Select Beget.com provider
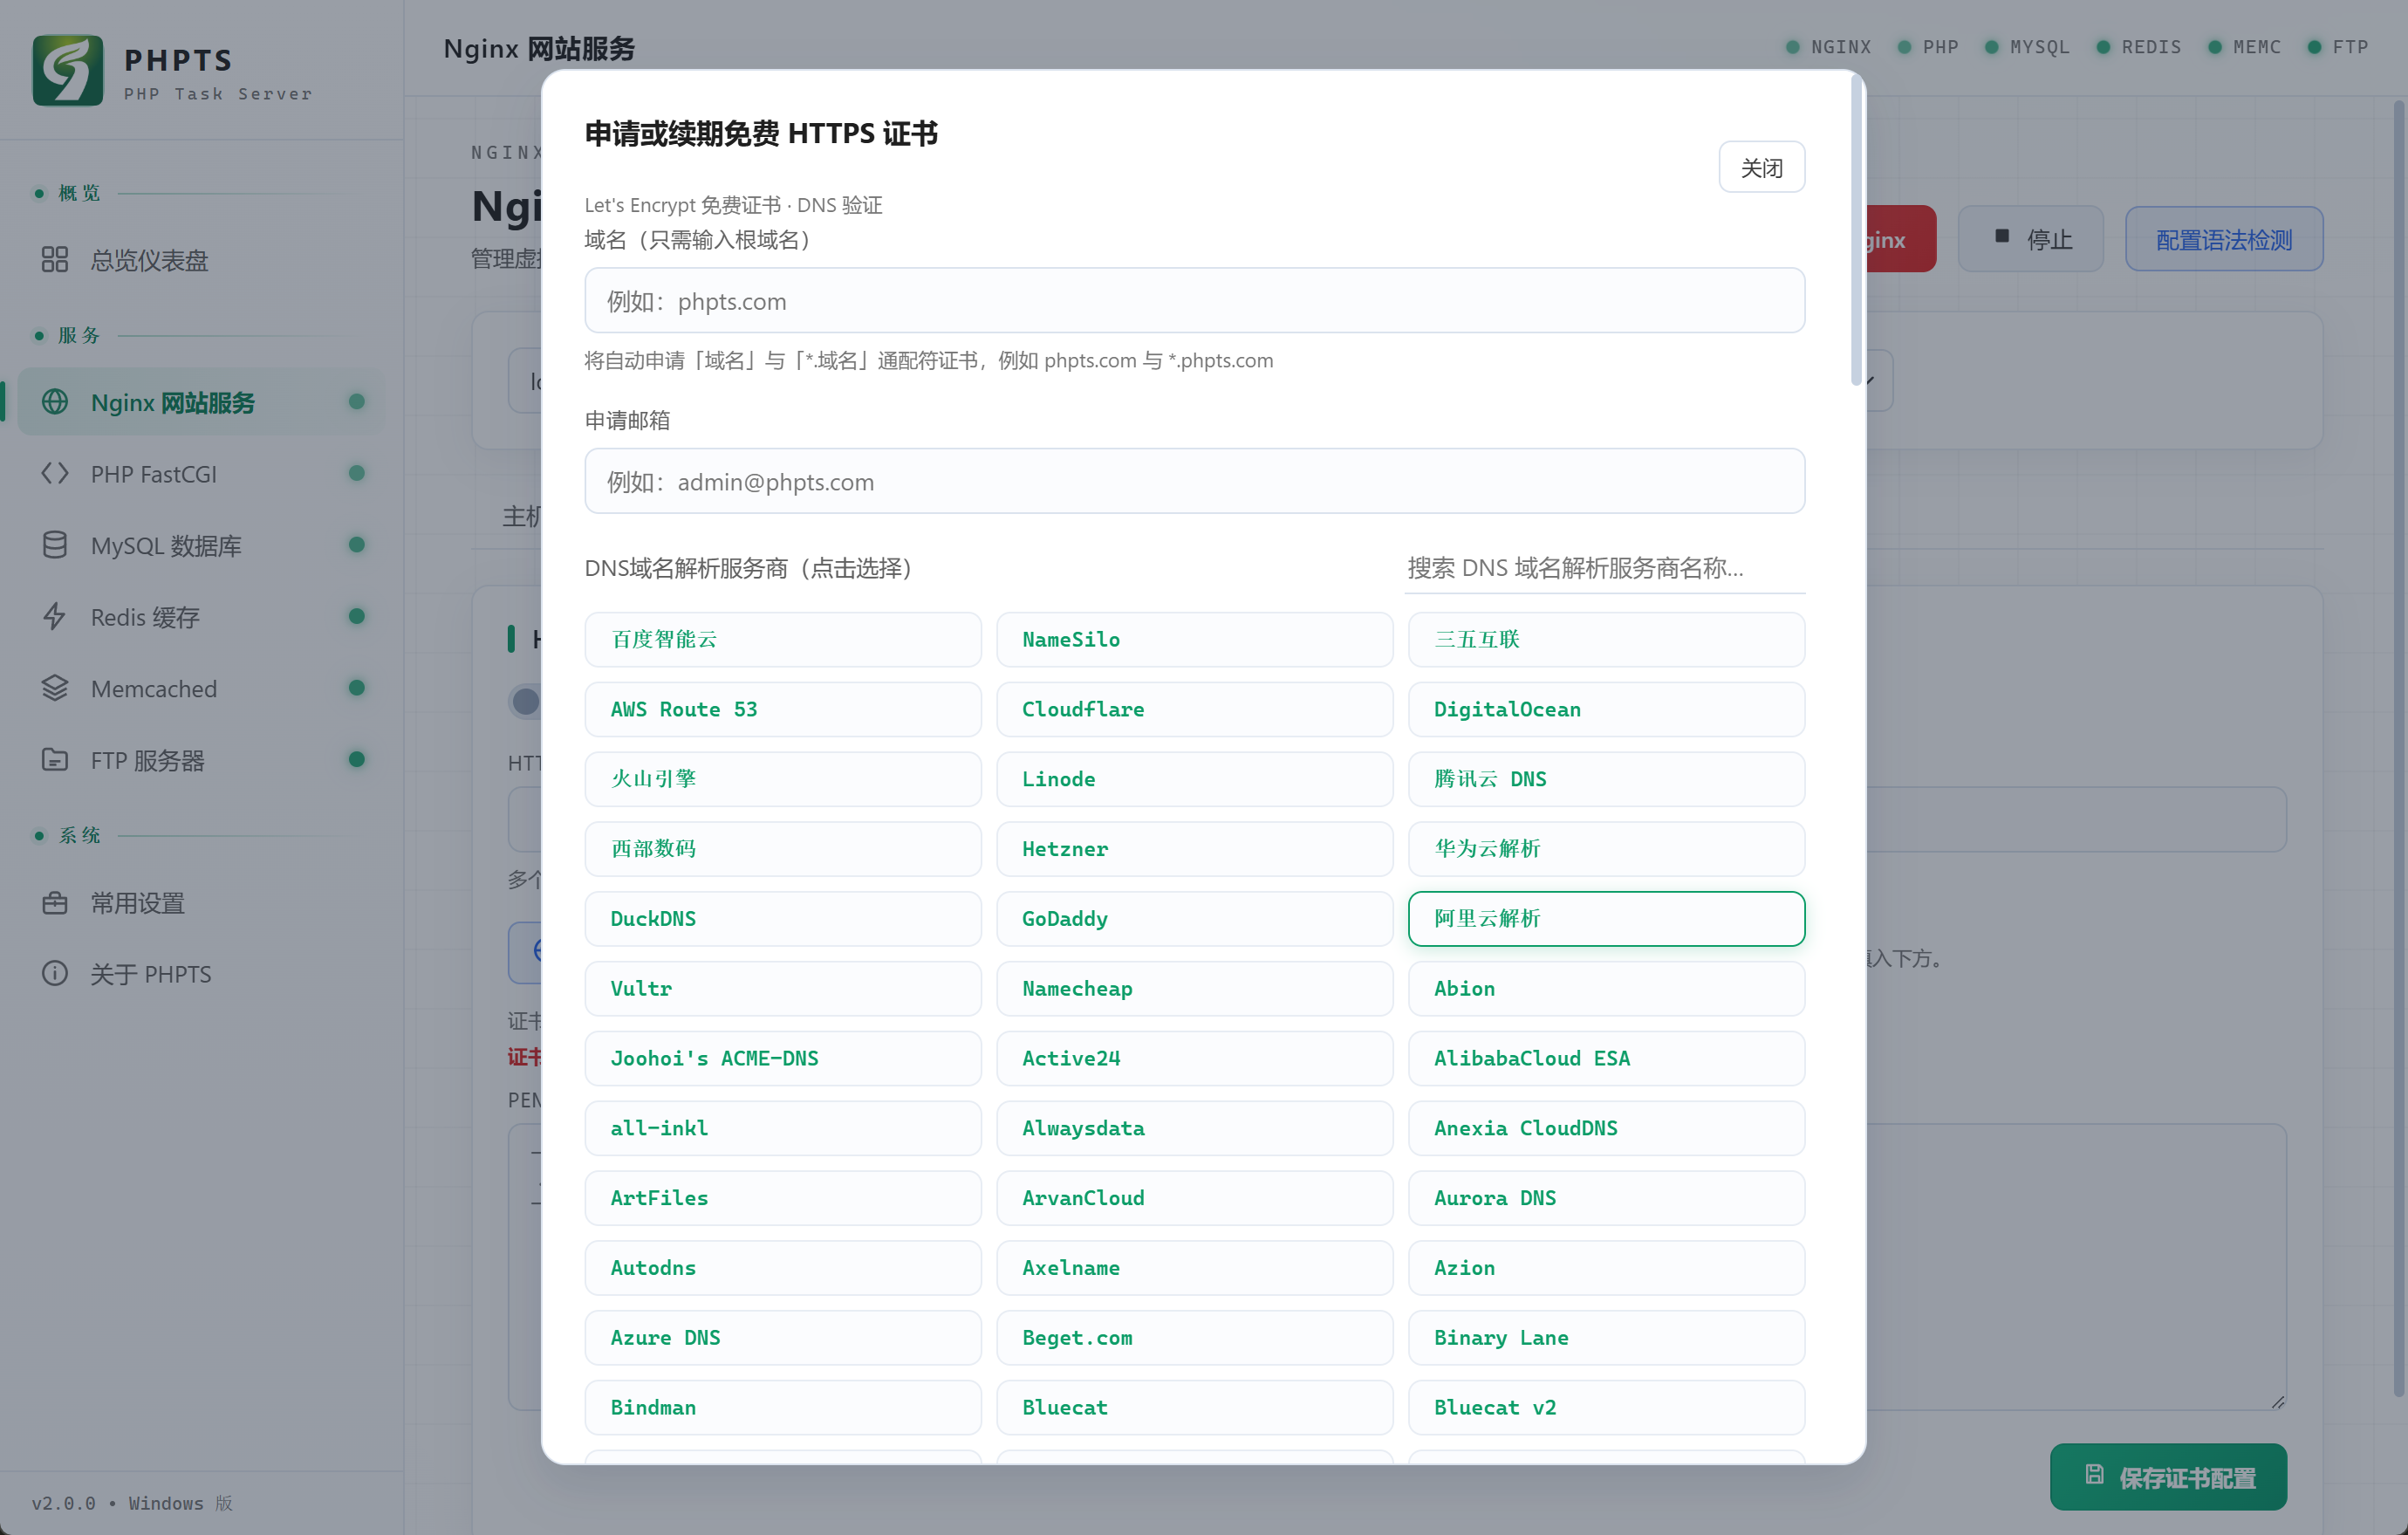The image size is (2408, 1535). 1194,1337
